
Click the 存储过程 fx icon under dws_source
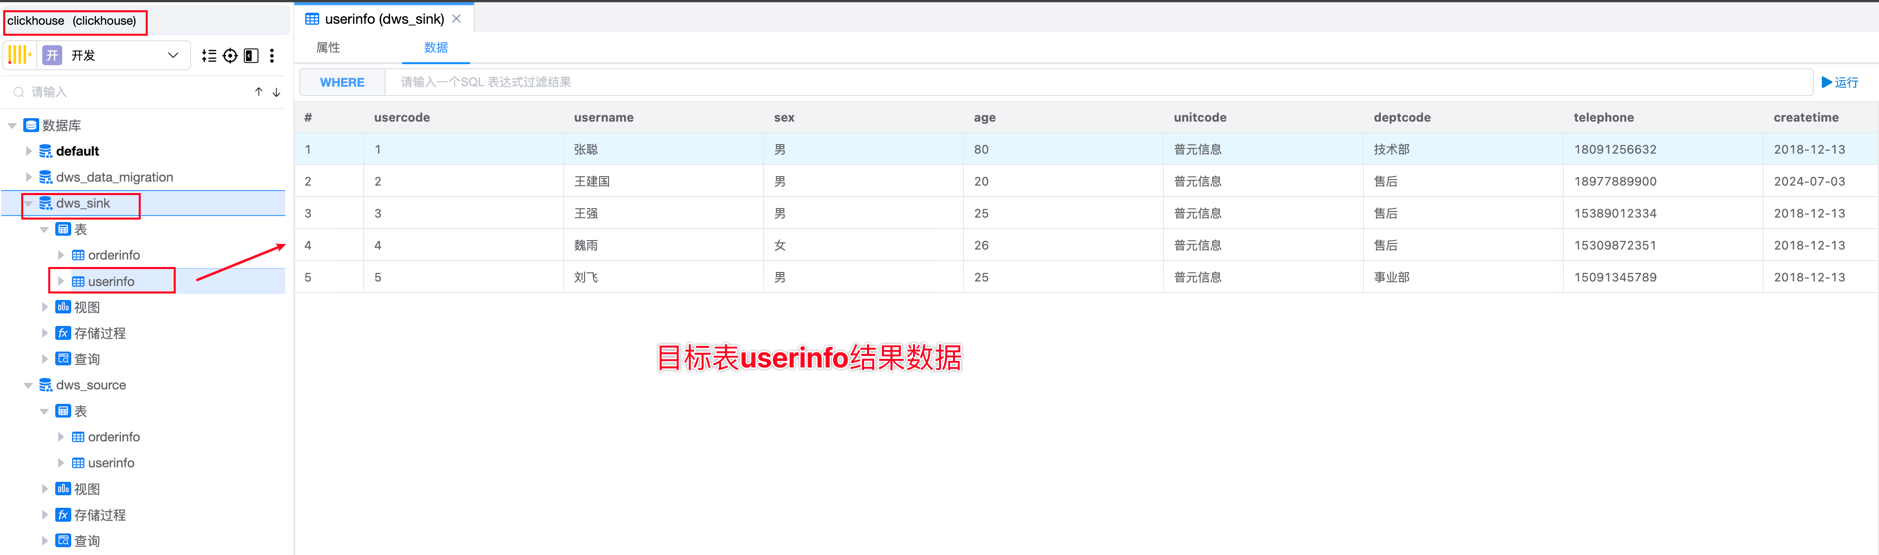coord(63,516)
